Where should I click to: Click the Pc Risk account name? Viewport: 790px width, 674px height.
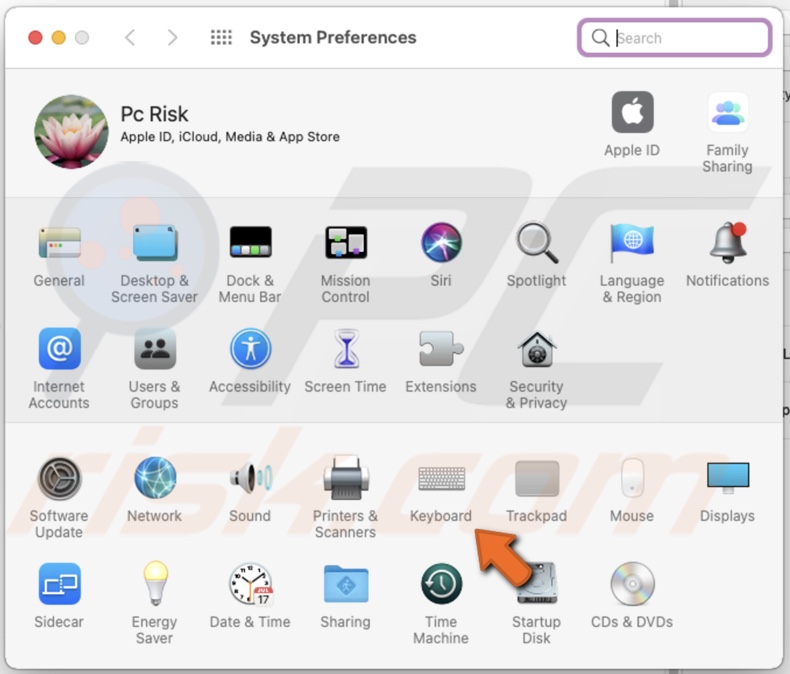(154, 114)
